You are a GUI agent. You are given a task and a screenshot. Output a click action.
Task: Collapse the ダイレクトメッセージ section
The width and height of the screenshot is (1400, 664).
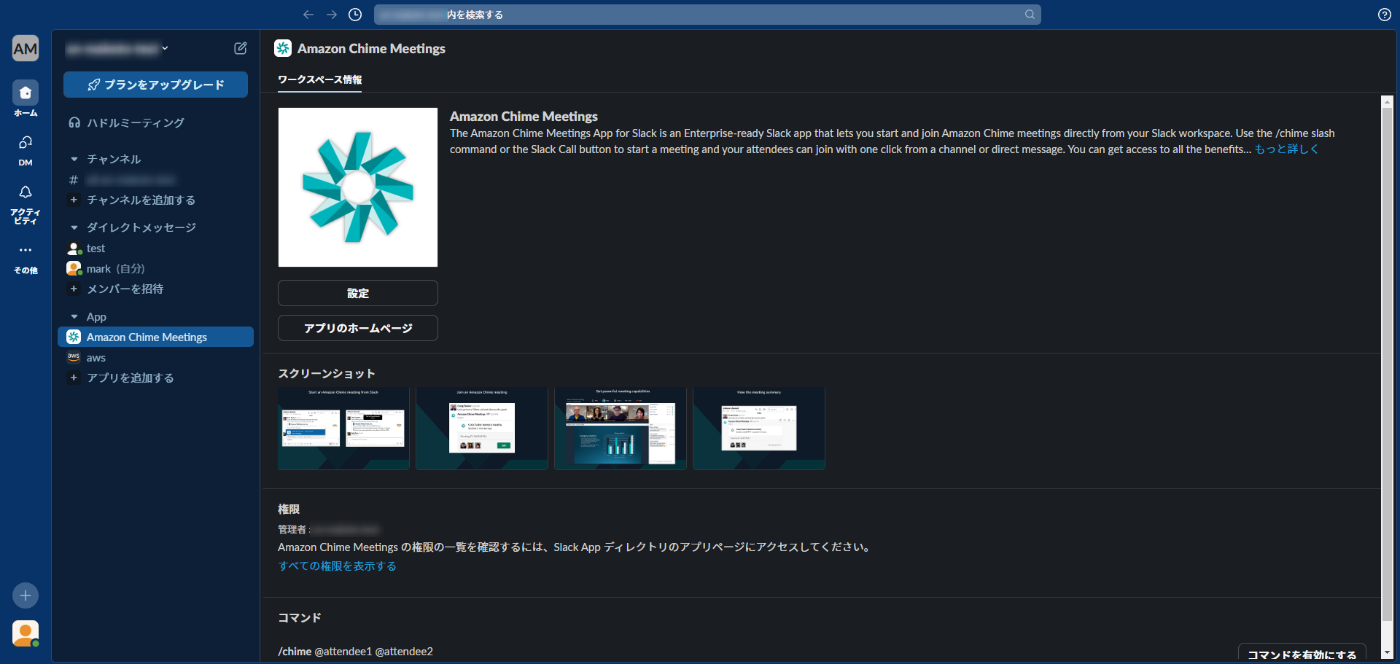tap(74, 228)
